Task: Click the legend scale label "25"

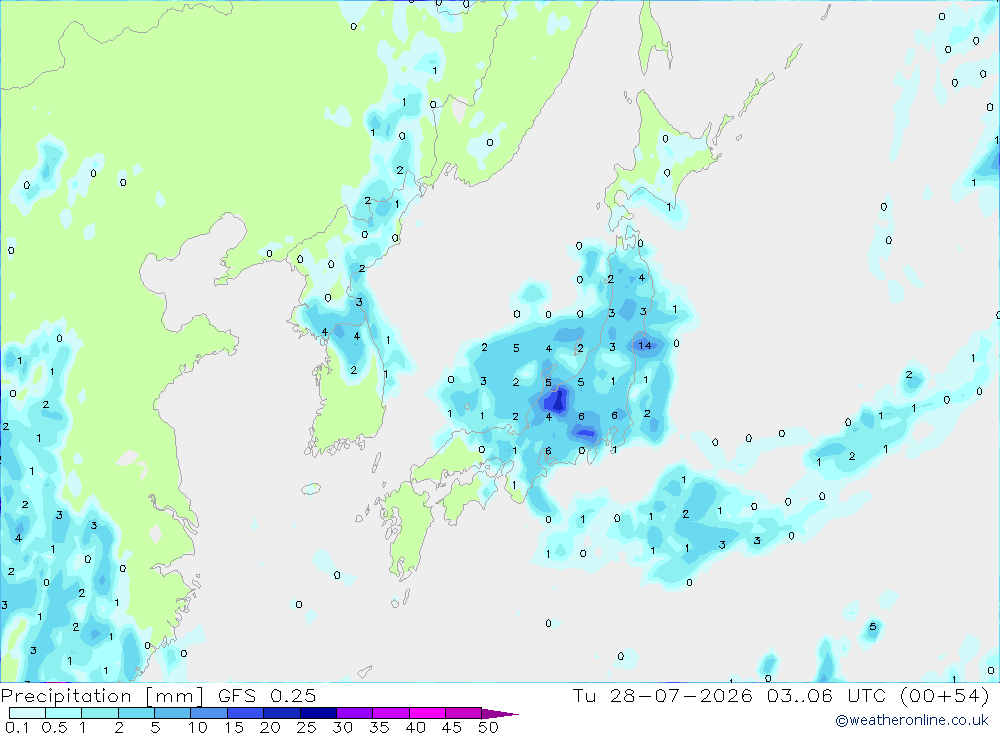Action: point(306,727)
